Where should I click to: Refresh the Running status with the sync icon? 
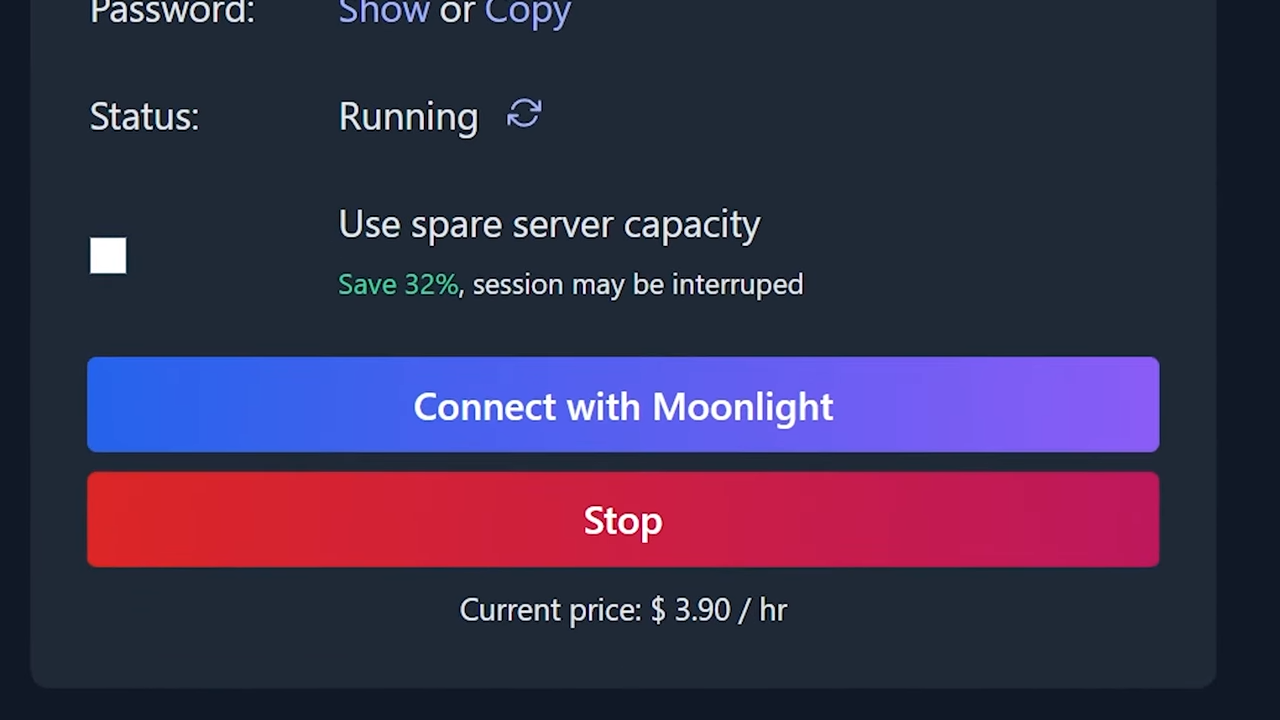click(524, 114)
